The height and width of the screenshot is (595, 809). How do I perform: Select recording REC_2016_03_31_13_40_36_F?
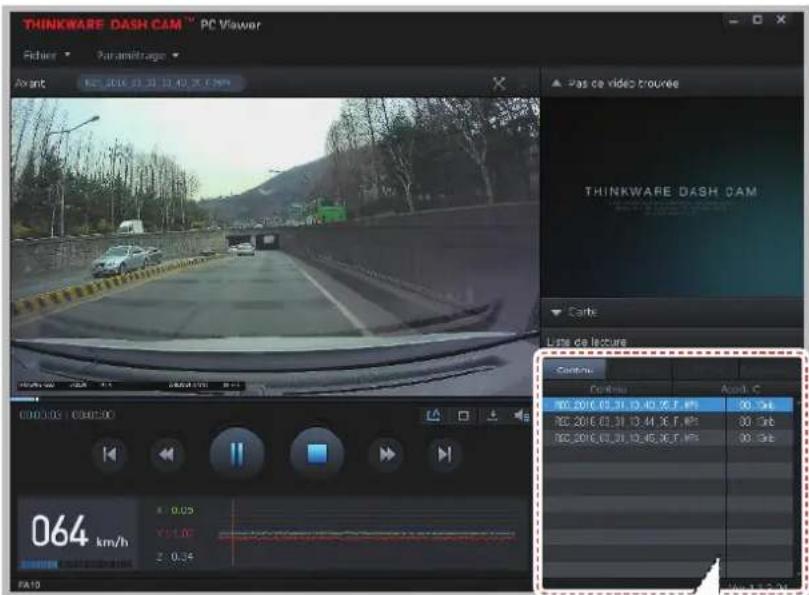[668, 405]
